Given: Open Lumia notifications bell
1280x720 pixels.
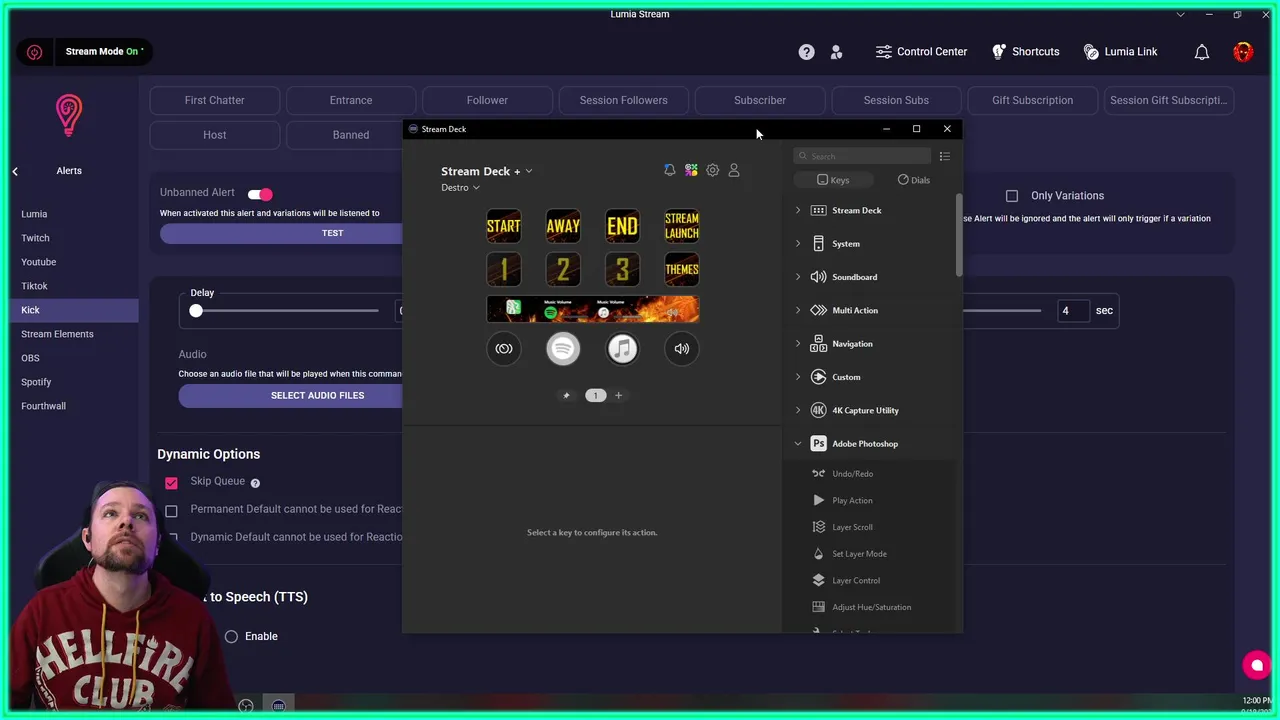Looking at the screenshot, I should (x=1202, y=52).
